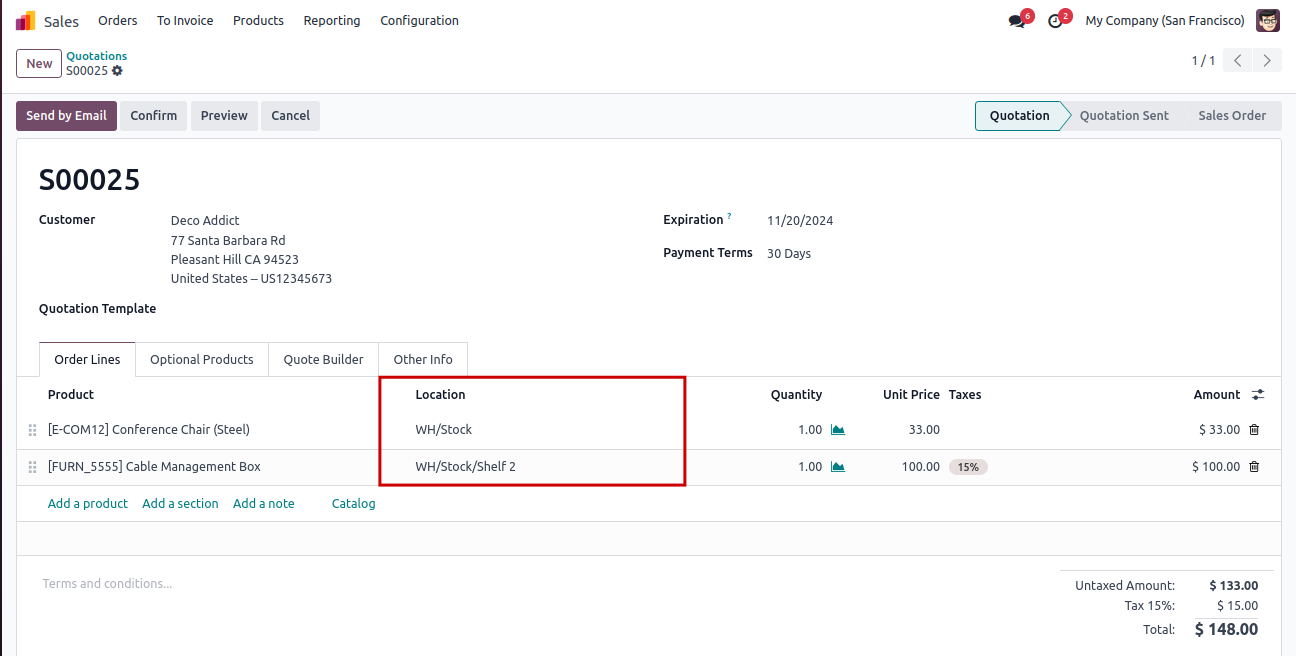Open the Customer field Deco Addict
The height and width of the screenshot is (656, 1296).
(205, 221)
